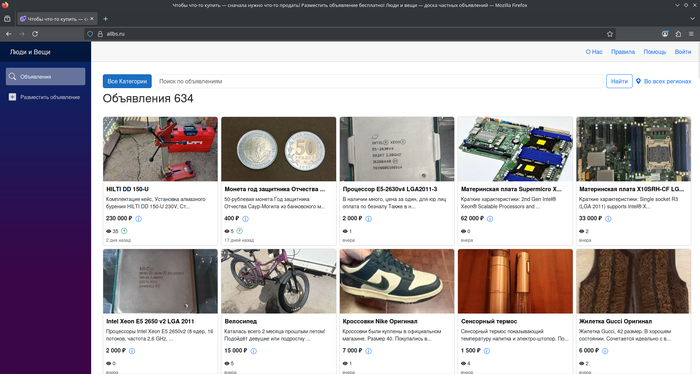
Task: Open the Firefox View icon
Action: point(7,19)
